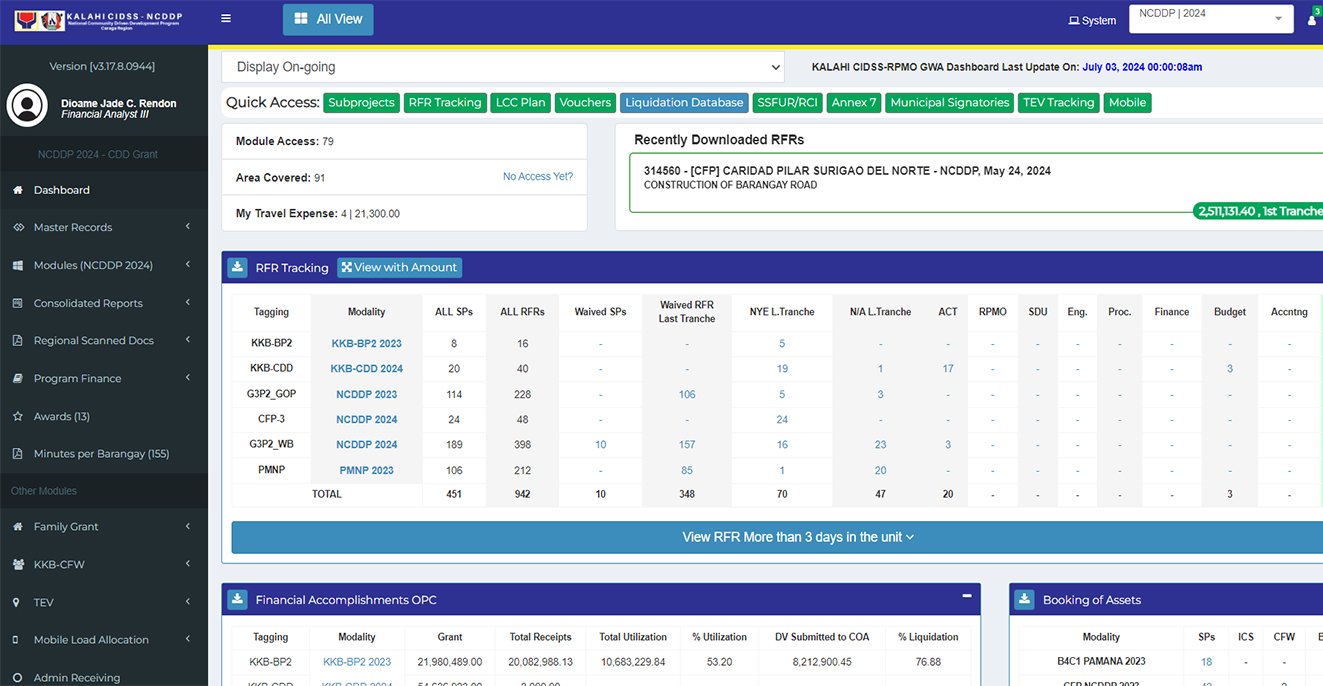The image size is (1323, 686).
Task: Click the No Access Yet? link
Action: pos(538,176)
